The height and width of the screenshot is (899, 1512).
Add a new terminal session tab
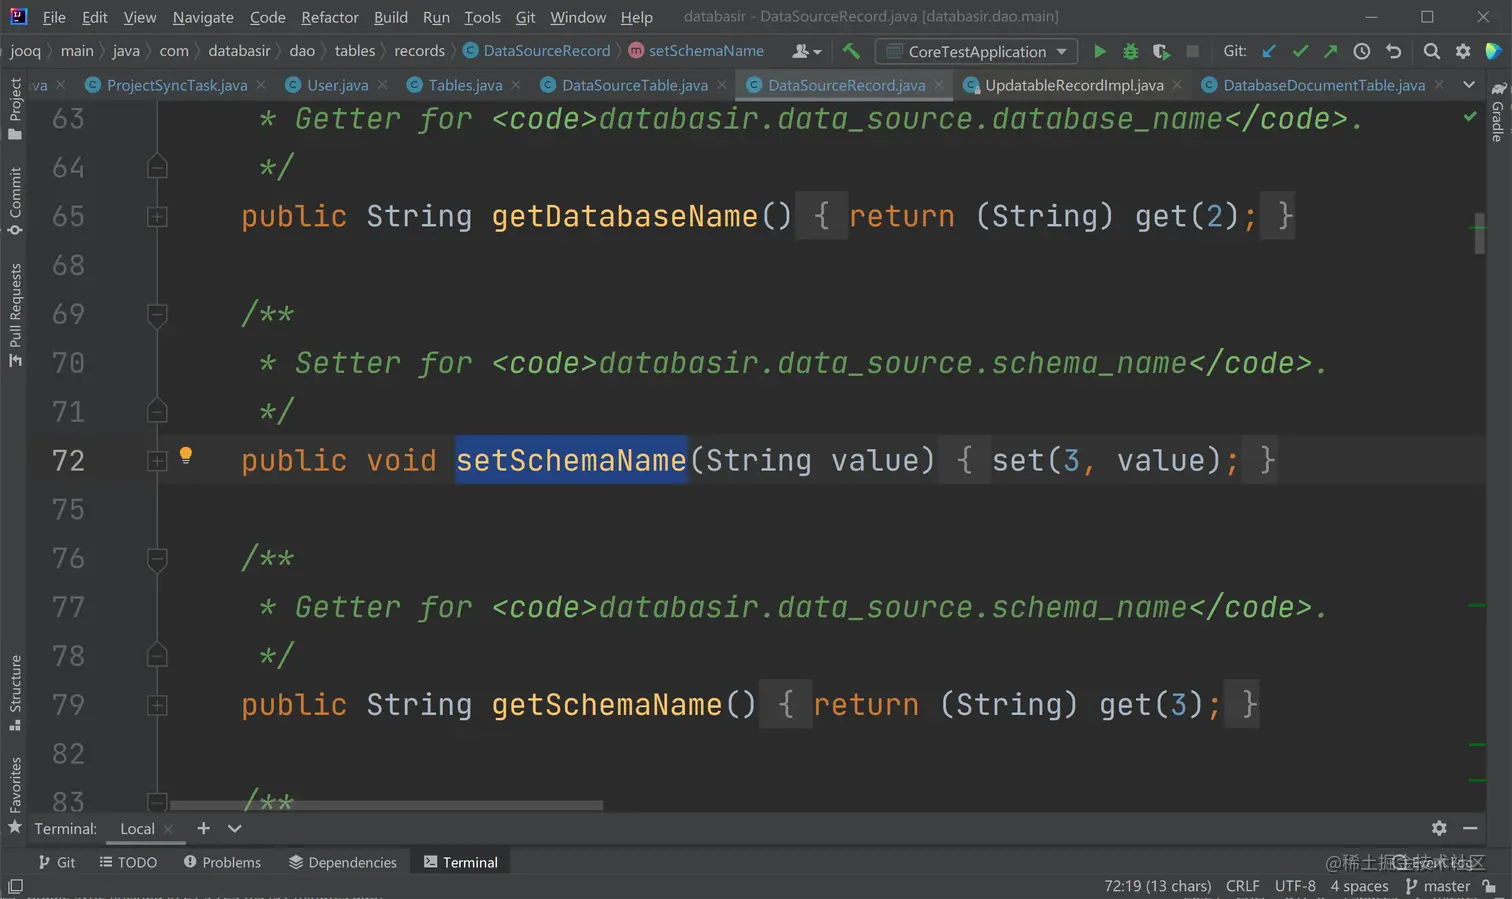(x=203, y=828)
